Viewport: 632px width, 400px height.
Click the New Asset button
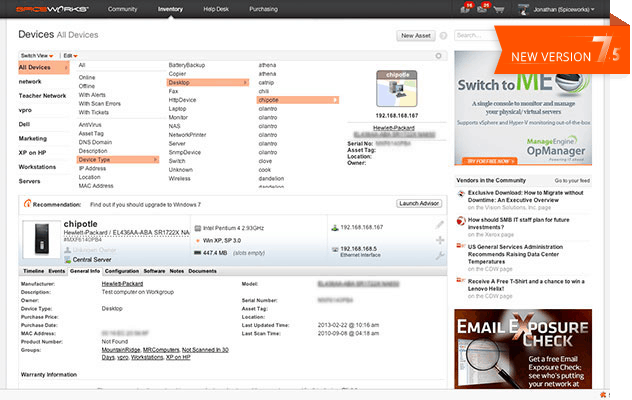[415, 35]
